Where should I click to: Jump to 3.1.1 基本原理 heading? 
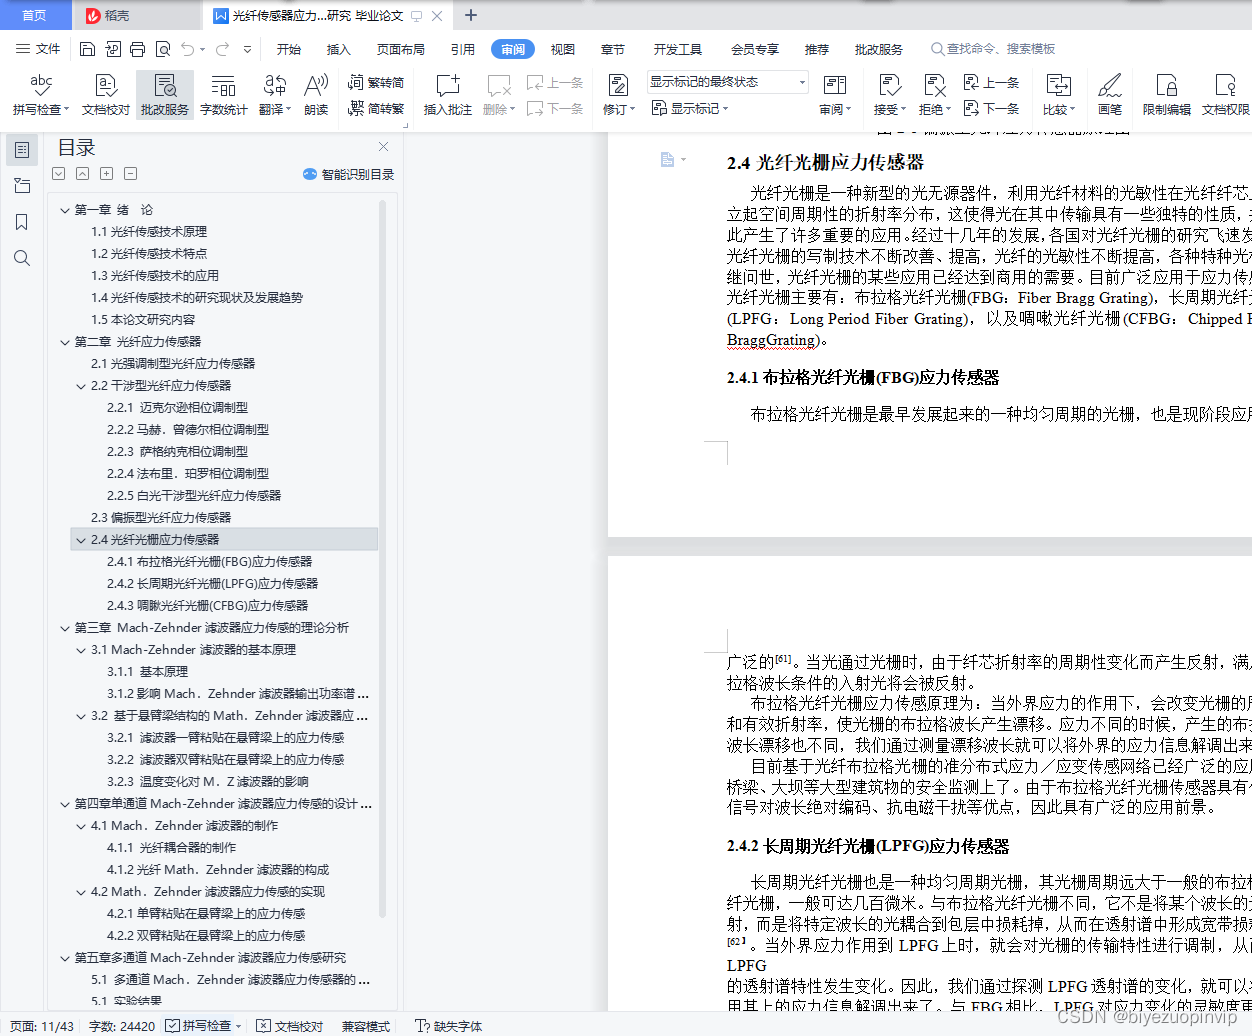click(147, 672)
